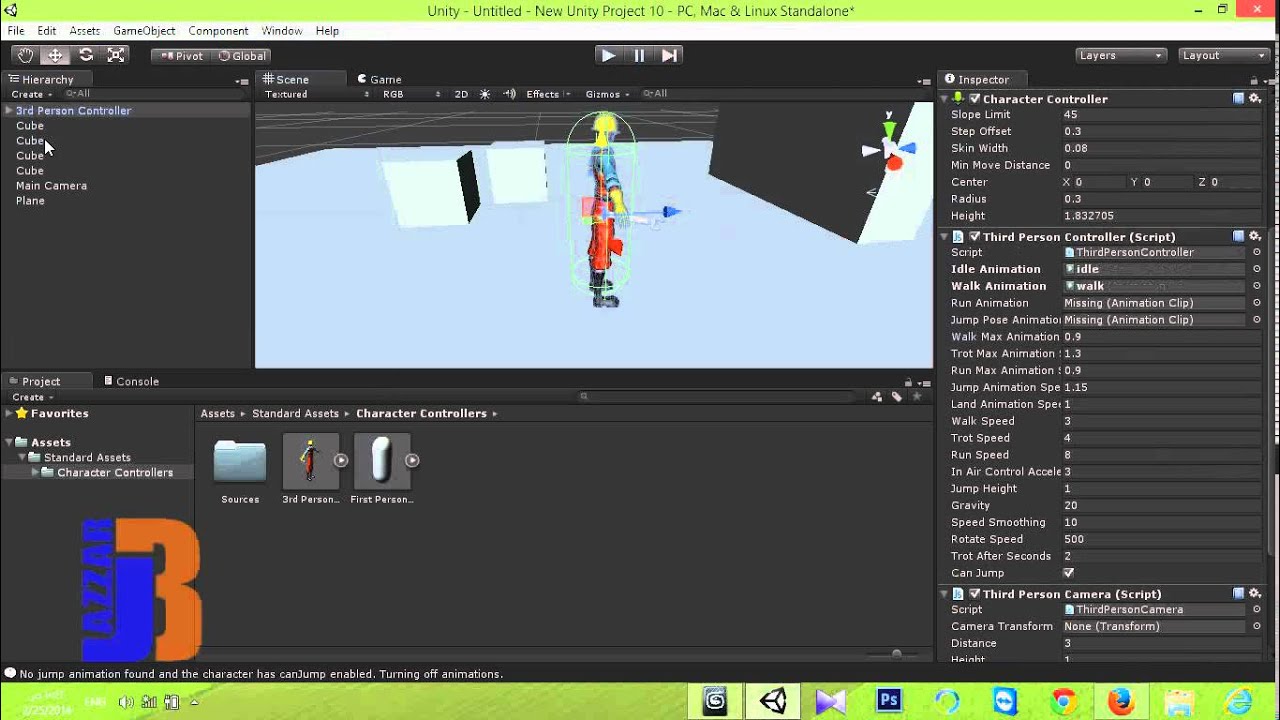Open the Component menu

click(x=218, y=31)
